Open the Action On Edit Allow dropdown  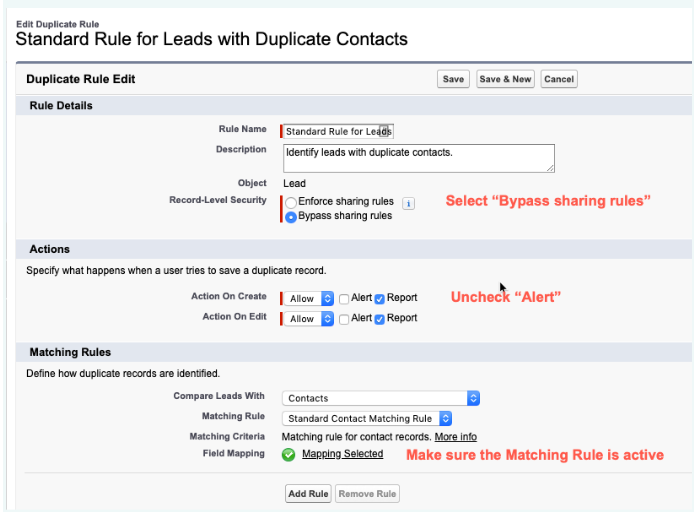tap(315, 319)
